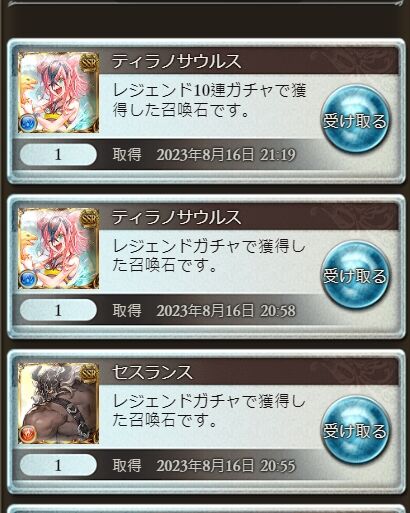The image size is (410, 513).
Task: Open the ティラノサウルス portrait obtained at 20:58
Action: pyautogui.click(x=58, y=248)
